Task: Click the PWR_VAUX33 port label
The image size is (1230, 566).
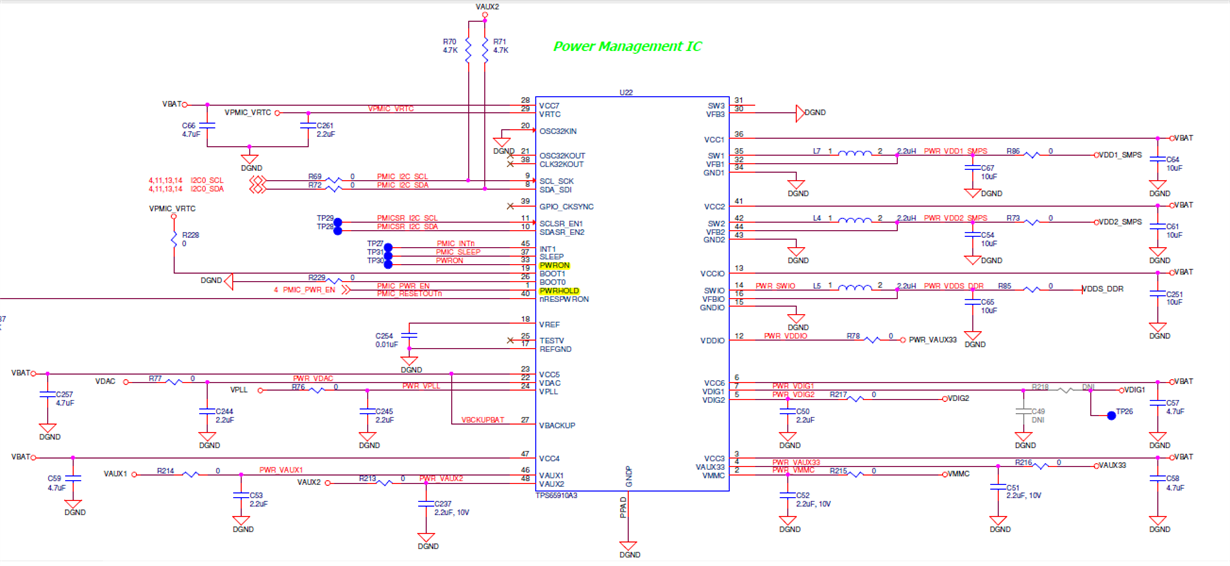Action: (934, 341)
